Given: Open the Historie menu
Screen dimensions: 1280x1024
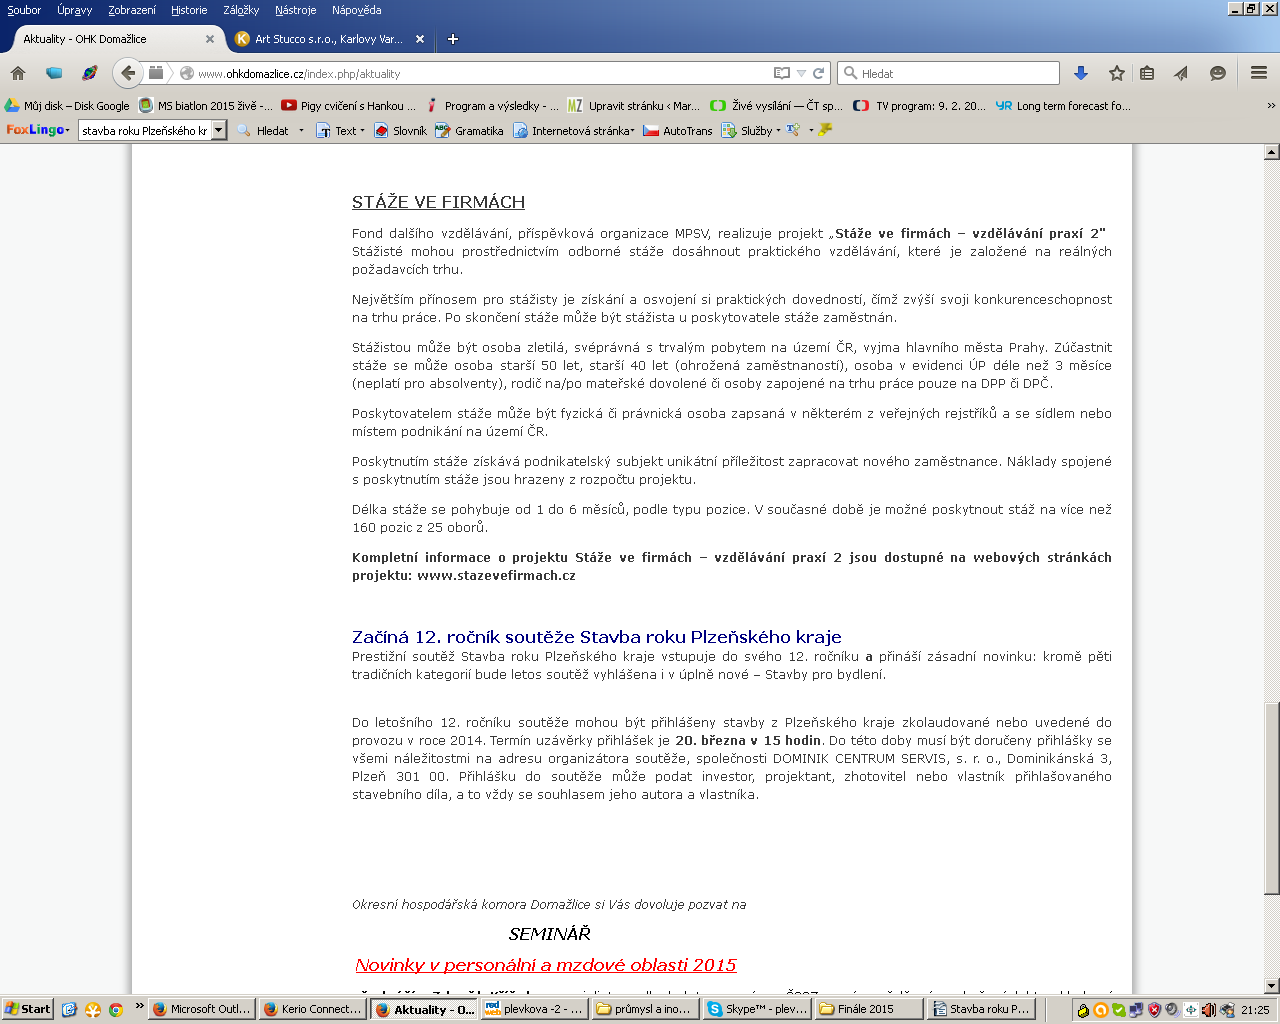Looking at the screenshot, I should click(189, 10).
